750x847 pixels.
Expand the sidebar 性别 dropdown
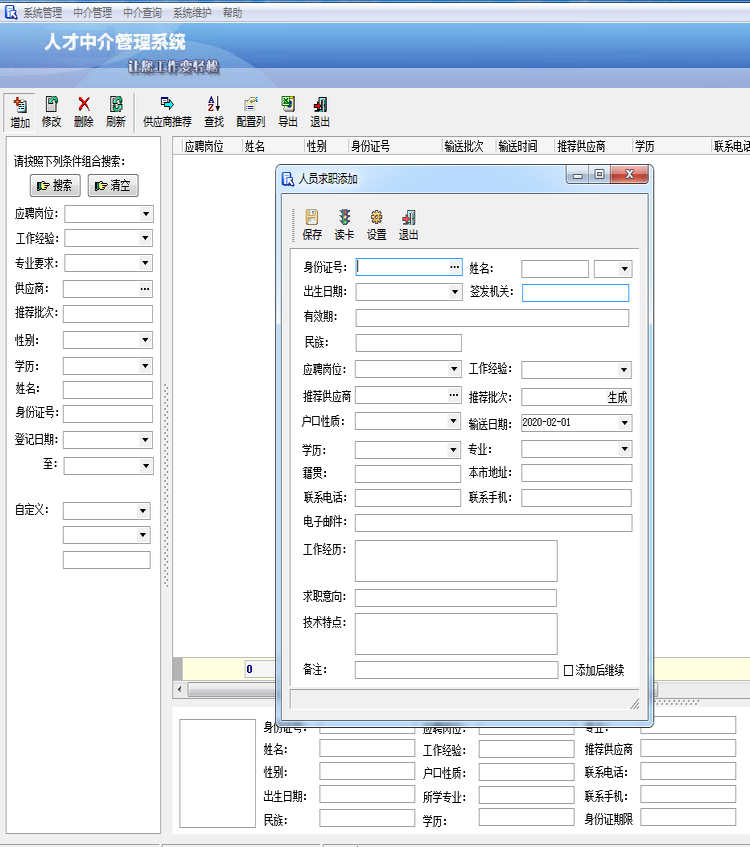[145, 340]
